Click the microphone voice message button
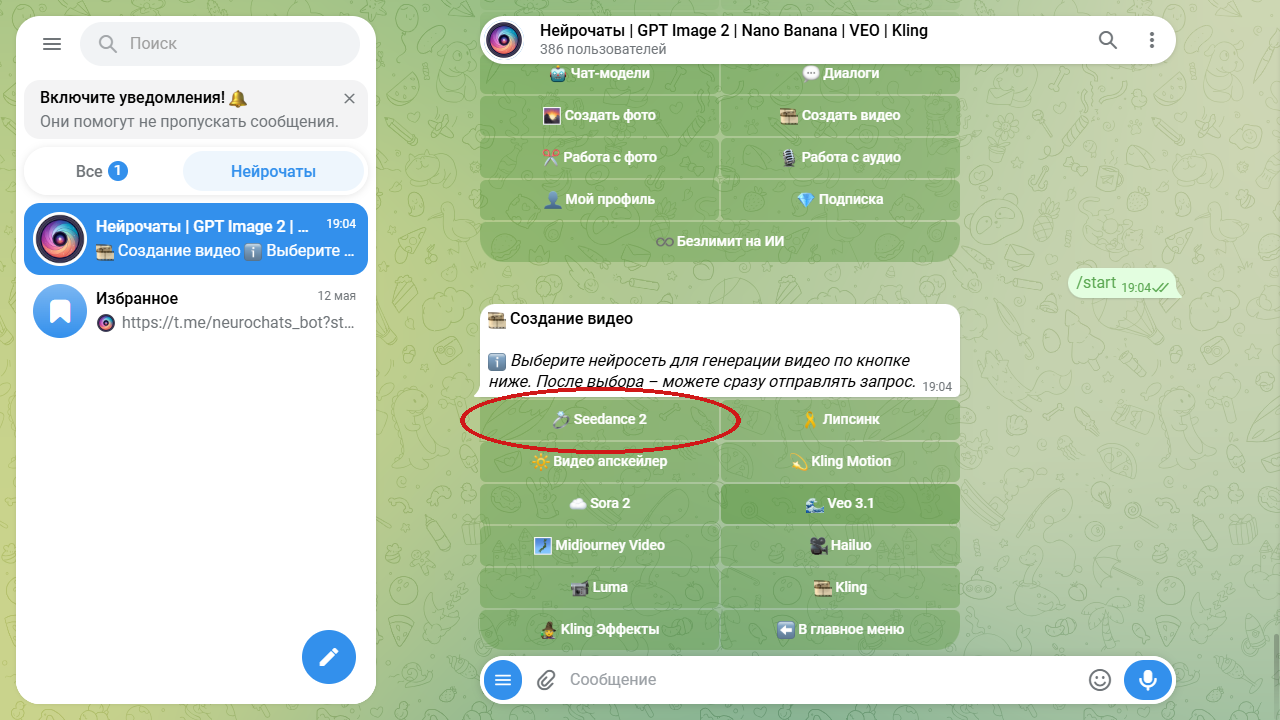This screenshot has width=1280, height=720. click(1148, 680)
